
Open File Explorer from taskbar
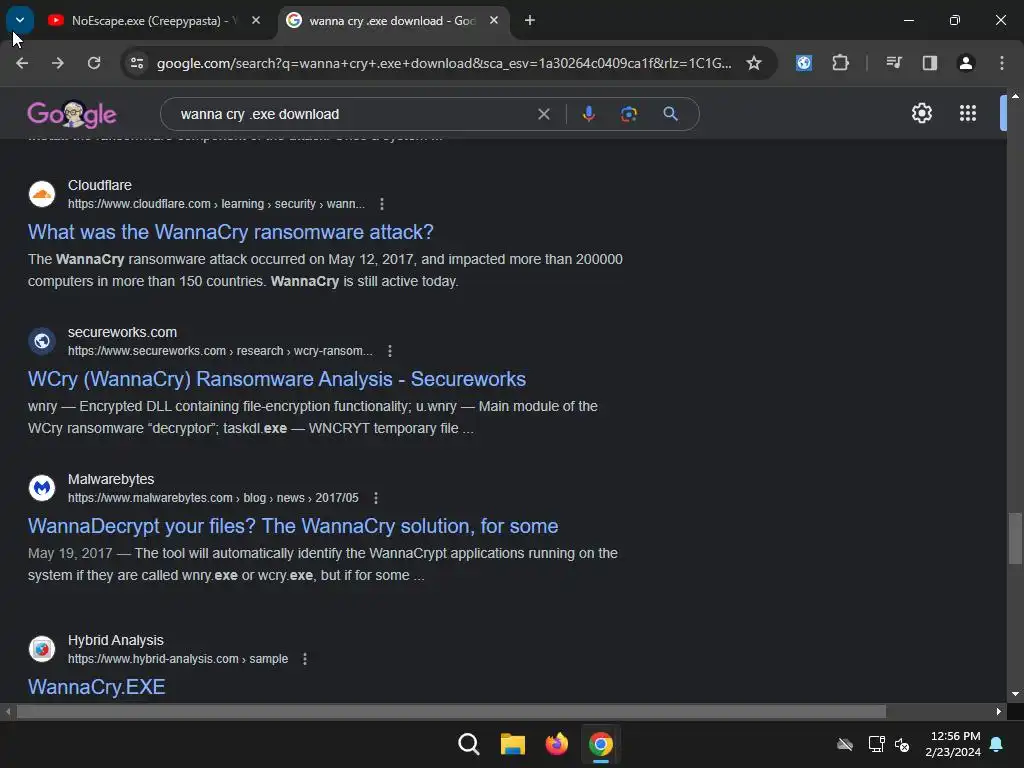(513, 744)
